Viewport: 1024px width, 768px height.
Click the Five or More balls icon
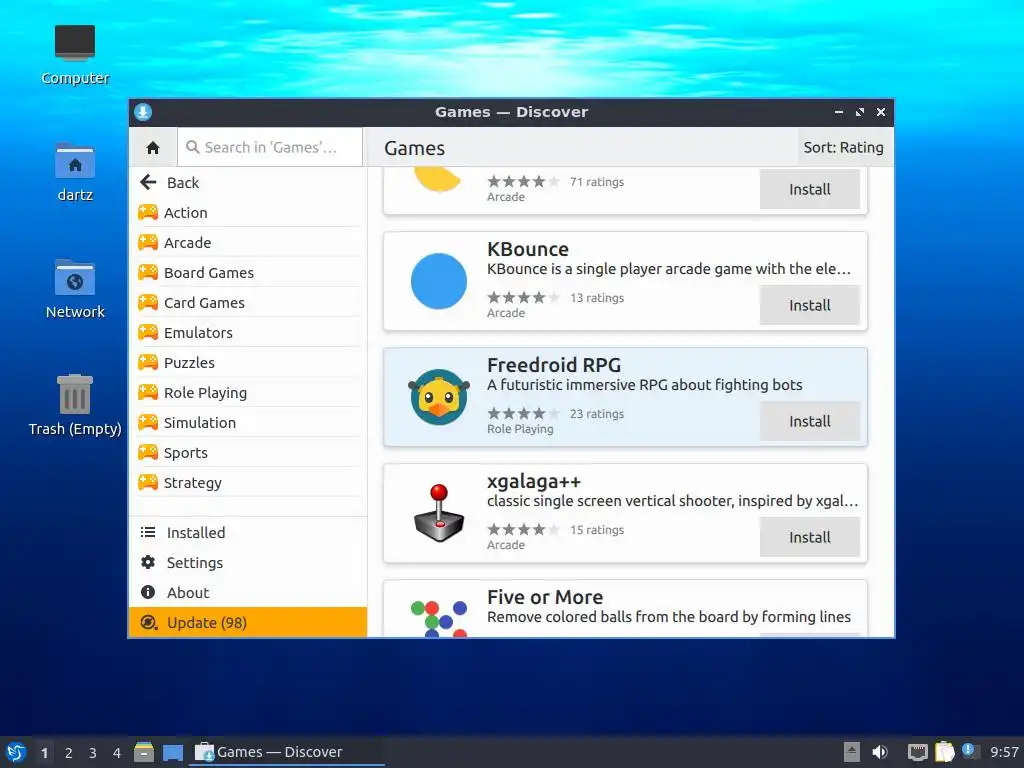(439, 618)
